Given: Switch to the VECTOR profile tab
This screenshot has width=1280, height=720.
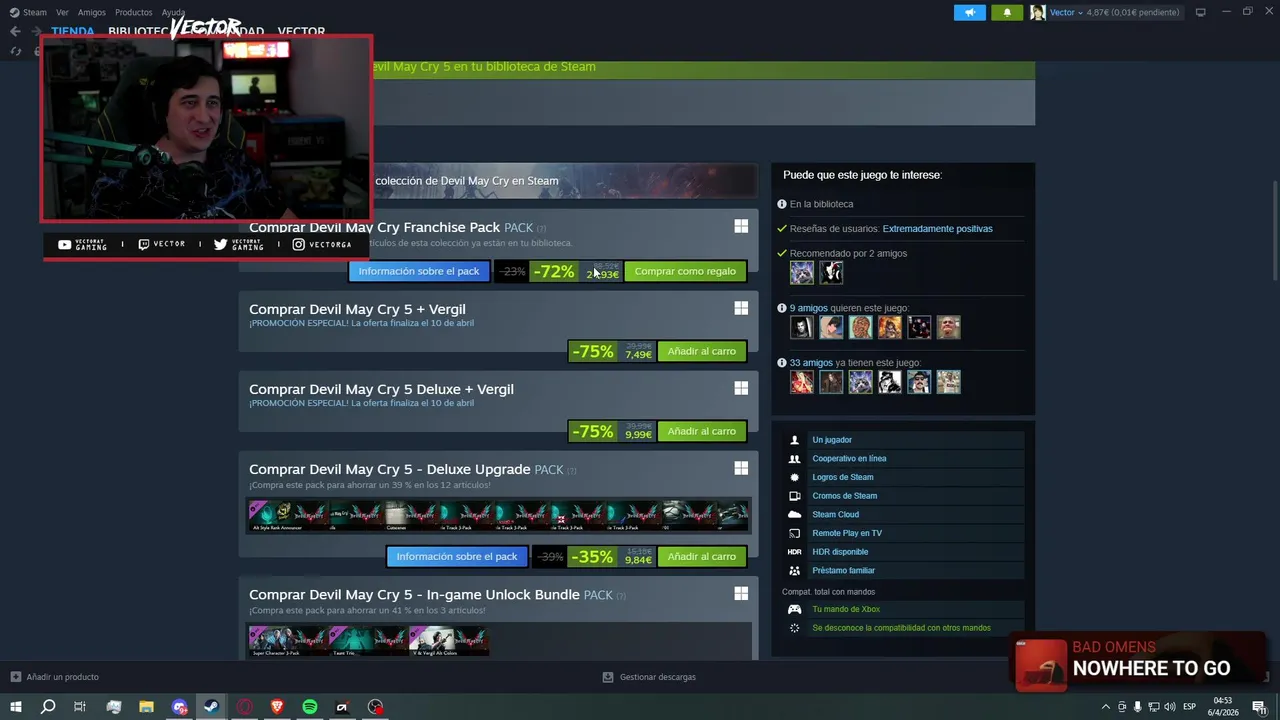Looking at the screenshot, I should [301, 32].
